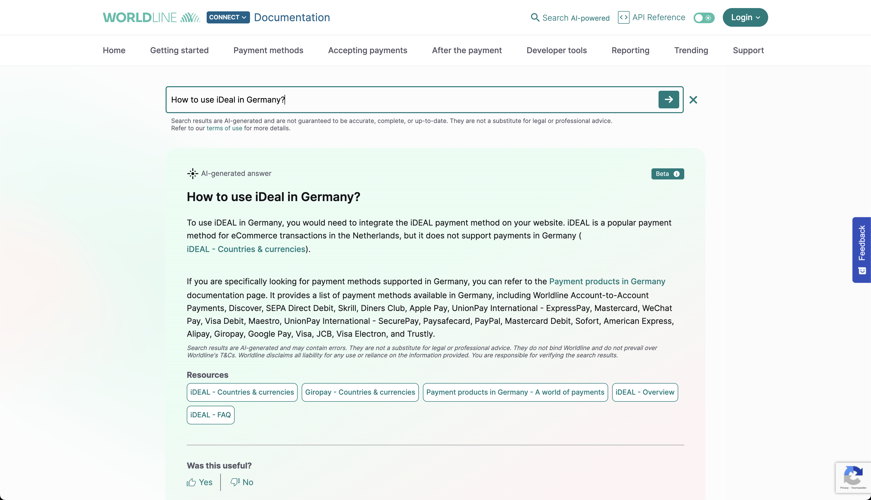Click the 'Was this useful?' text

pos(219,466)
